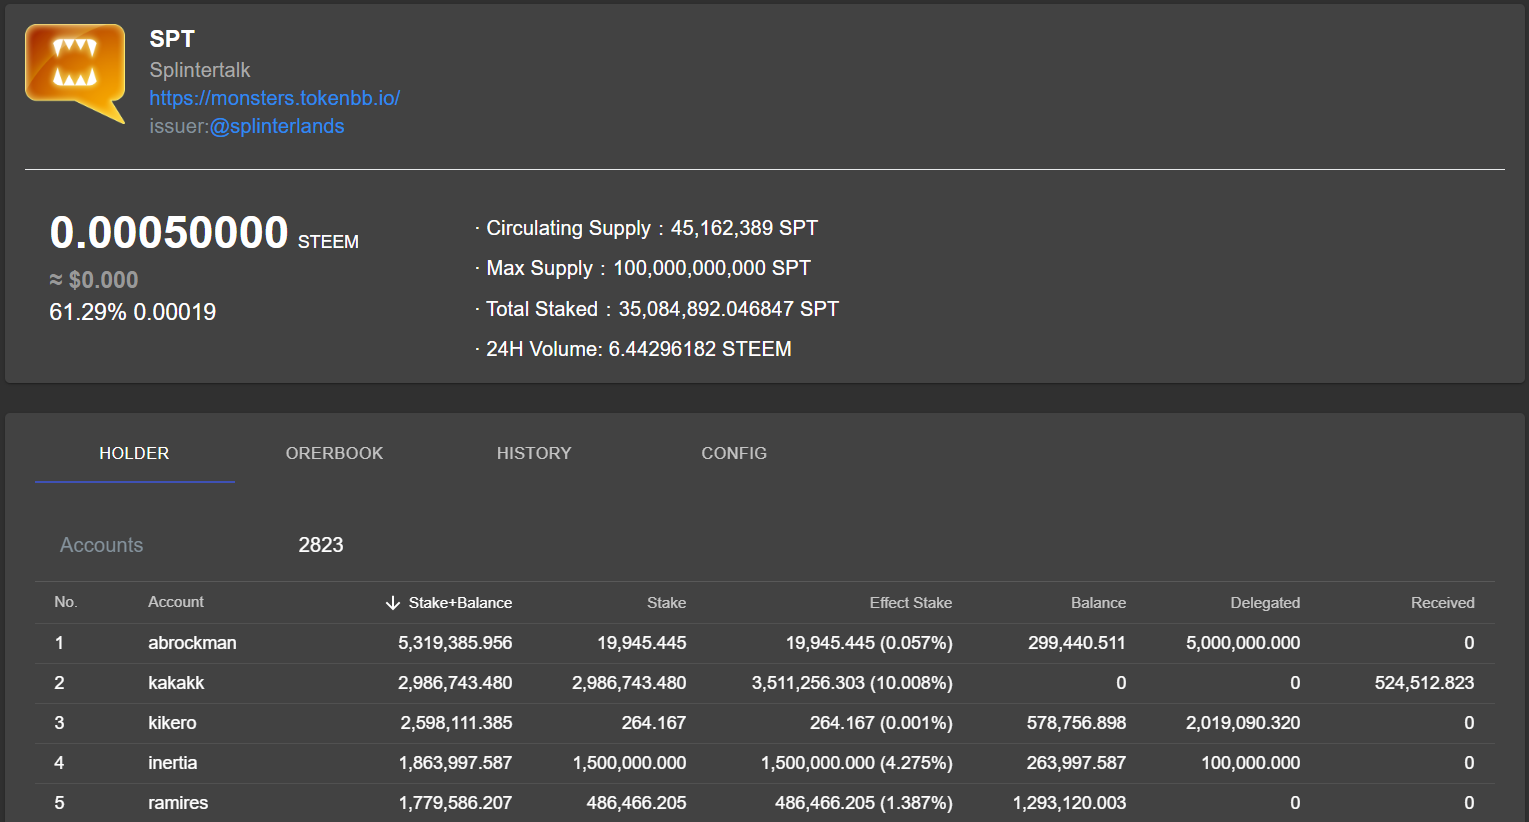
Task: Click the Accounts label above the table
Action: click(102, 545)
